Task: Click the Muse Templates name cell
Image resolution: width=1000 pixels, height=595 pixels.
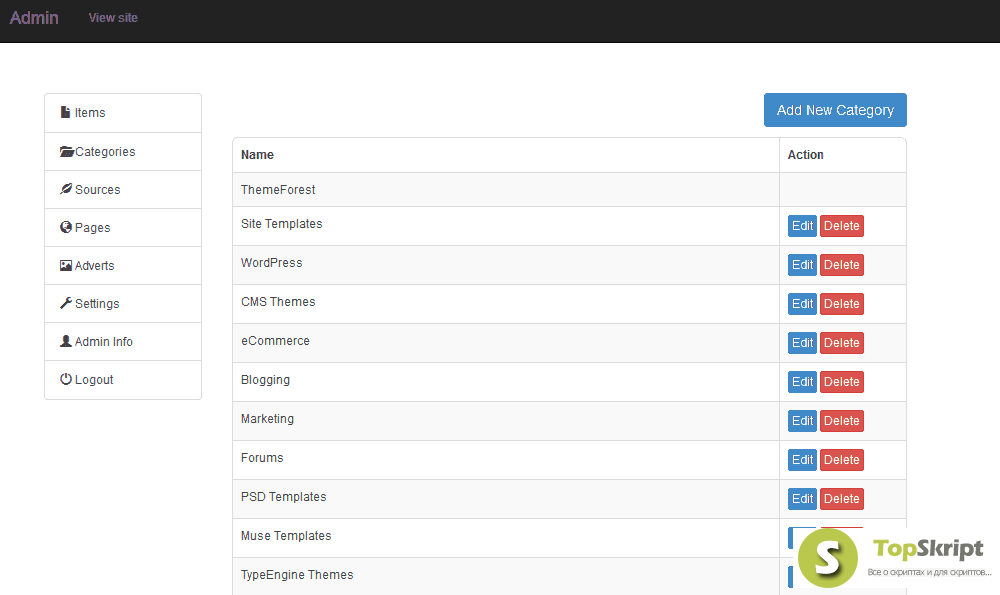Action: [x=506, y=537]
